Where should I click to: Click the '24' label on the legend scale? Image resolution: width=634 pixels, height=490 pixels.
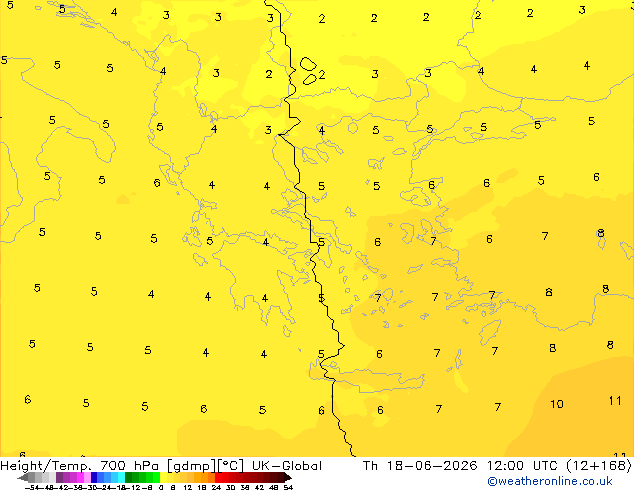(216, 487)
